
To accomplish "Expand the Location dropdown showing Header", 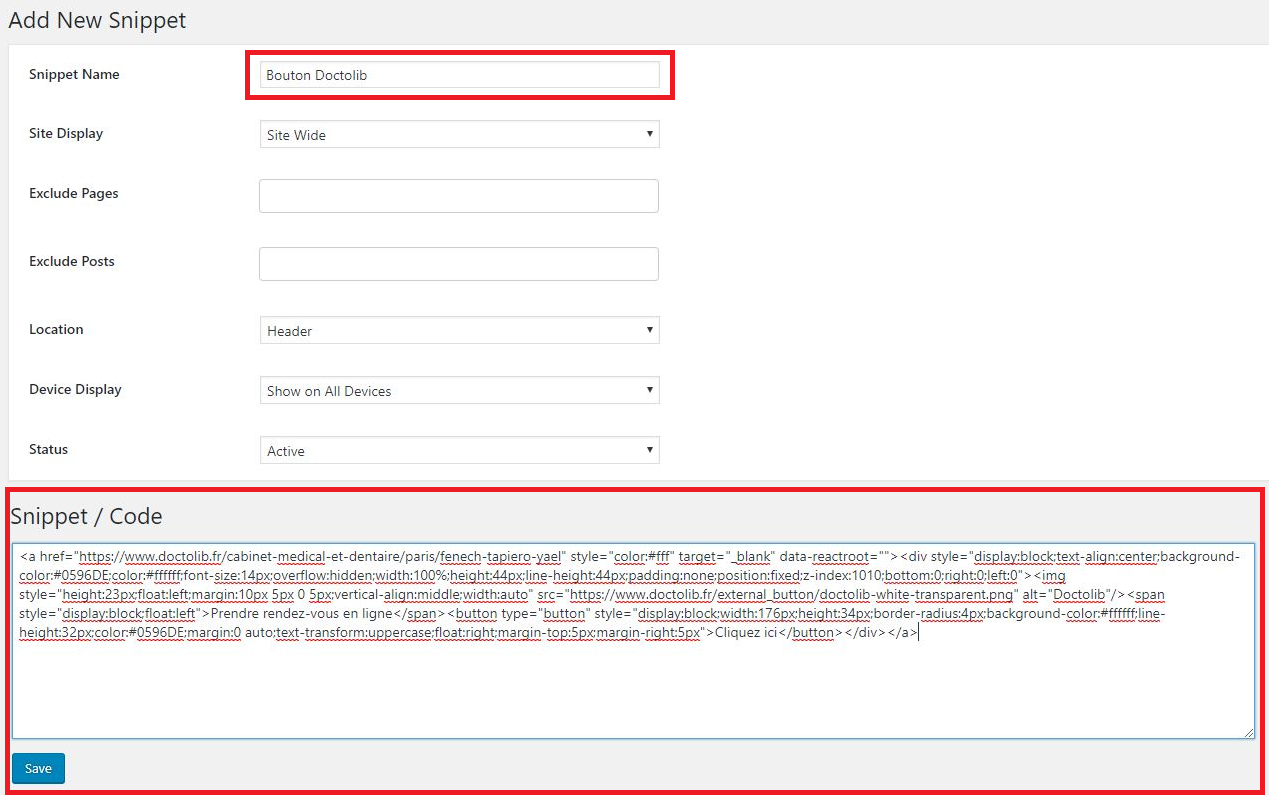I will pyautogui.click(x=459, y=331).
